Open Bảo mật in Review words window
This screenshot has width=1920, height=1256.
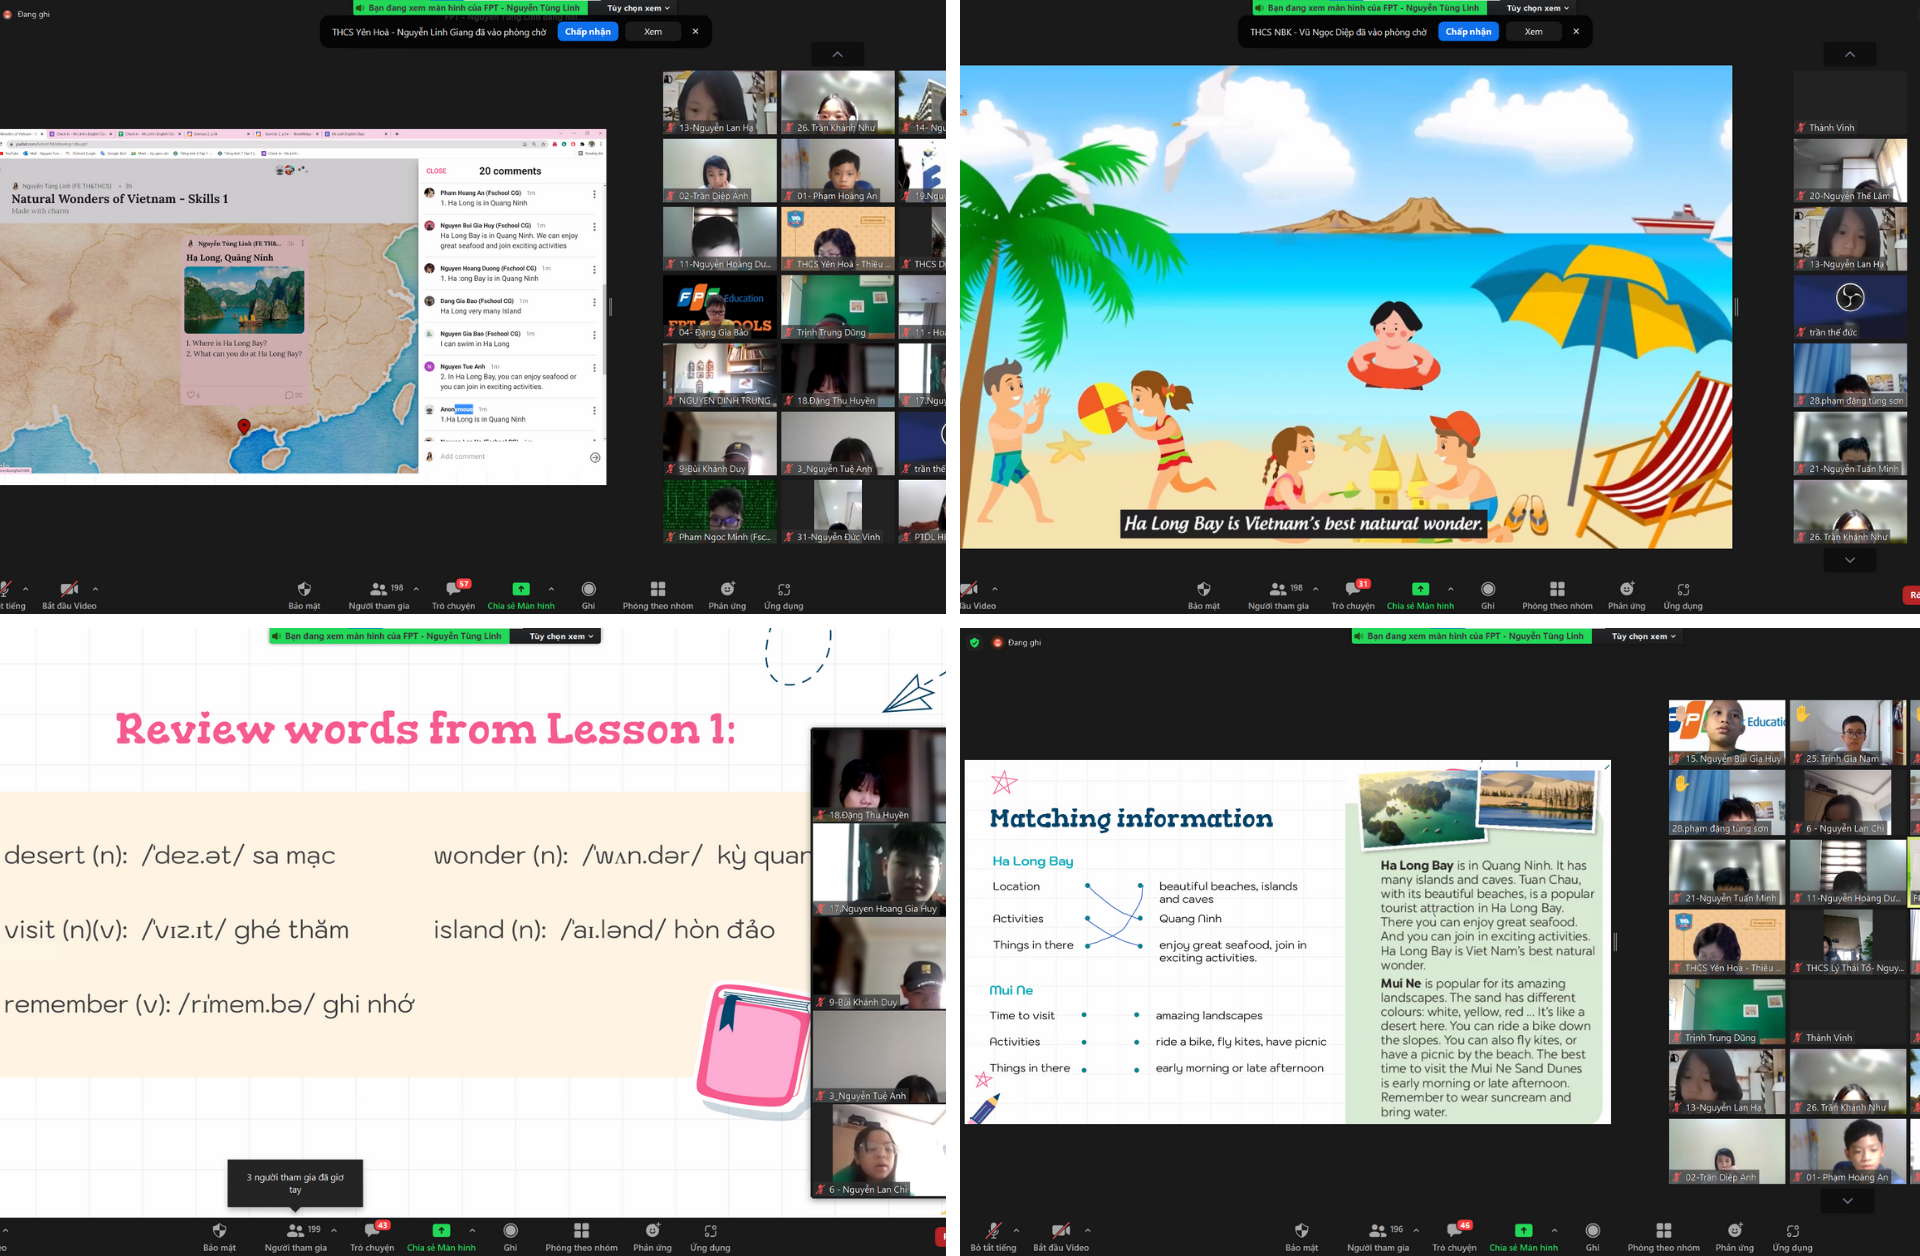pos(220,1237)
